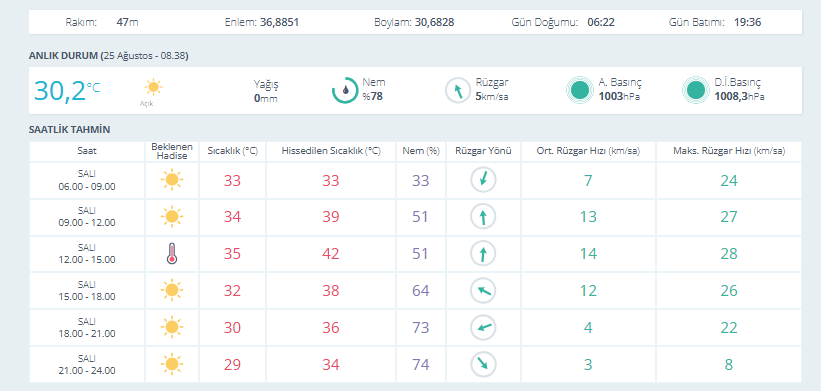Viewport: 821px width, 391px height.
Task: Click wind direction arrow for 18.00 - 21.00
Action: pos(483,328)
